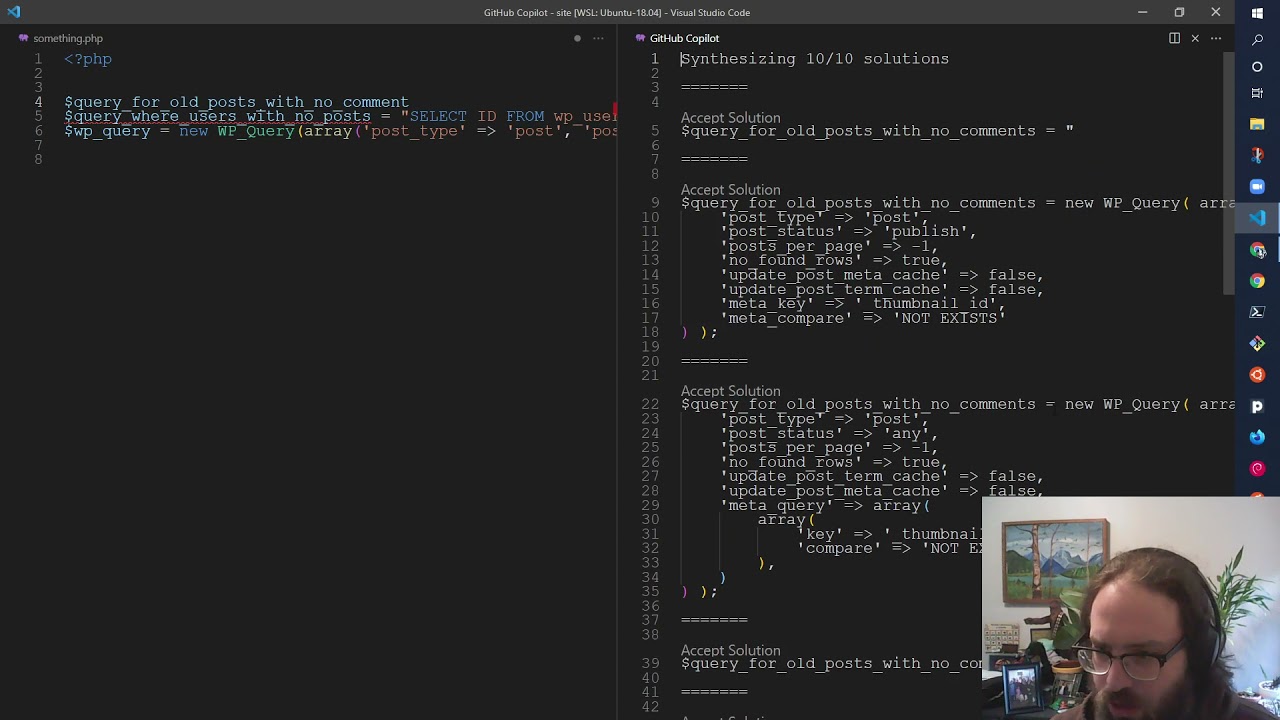Restore down the VS Code window
This screenshot has width=1280, height=720.
[x=1179, y=12]
